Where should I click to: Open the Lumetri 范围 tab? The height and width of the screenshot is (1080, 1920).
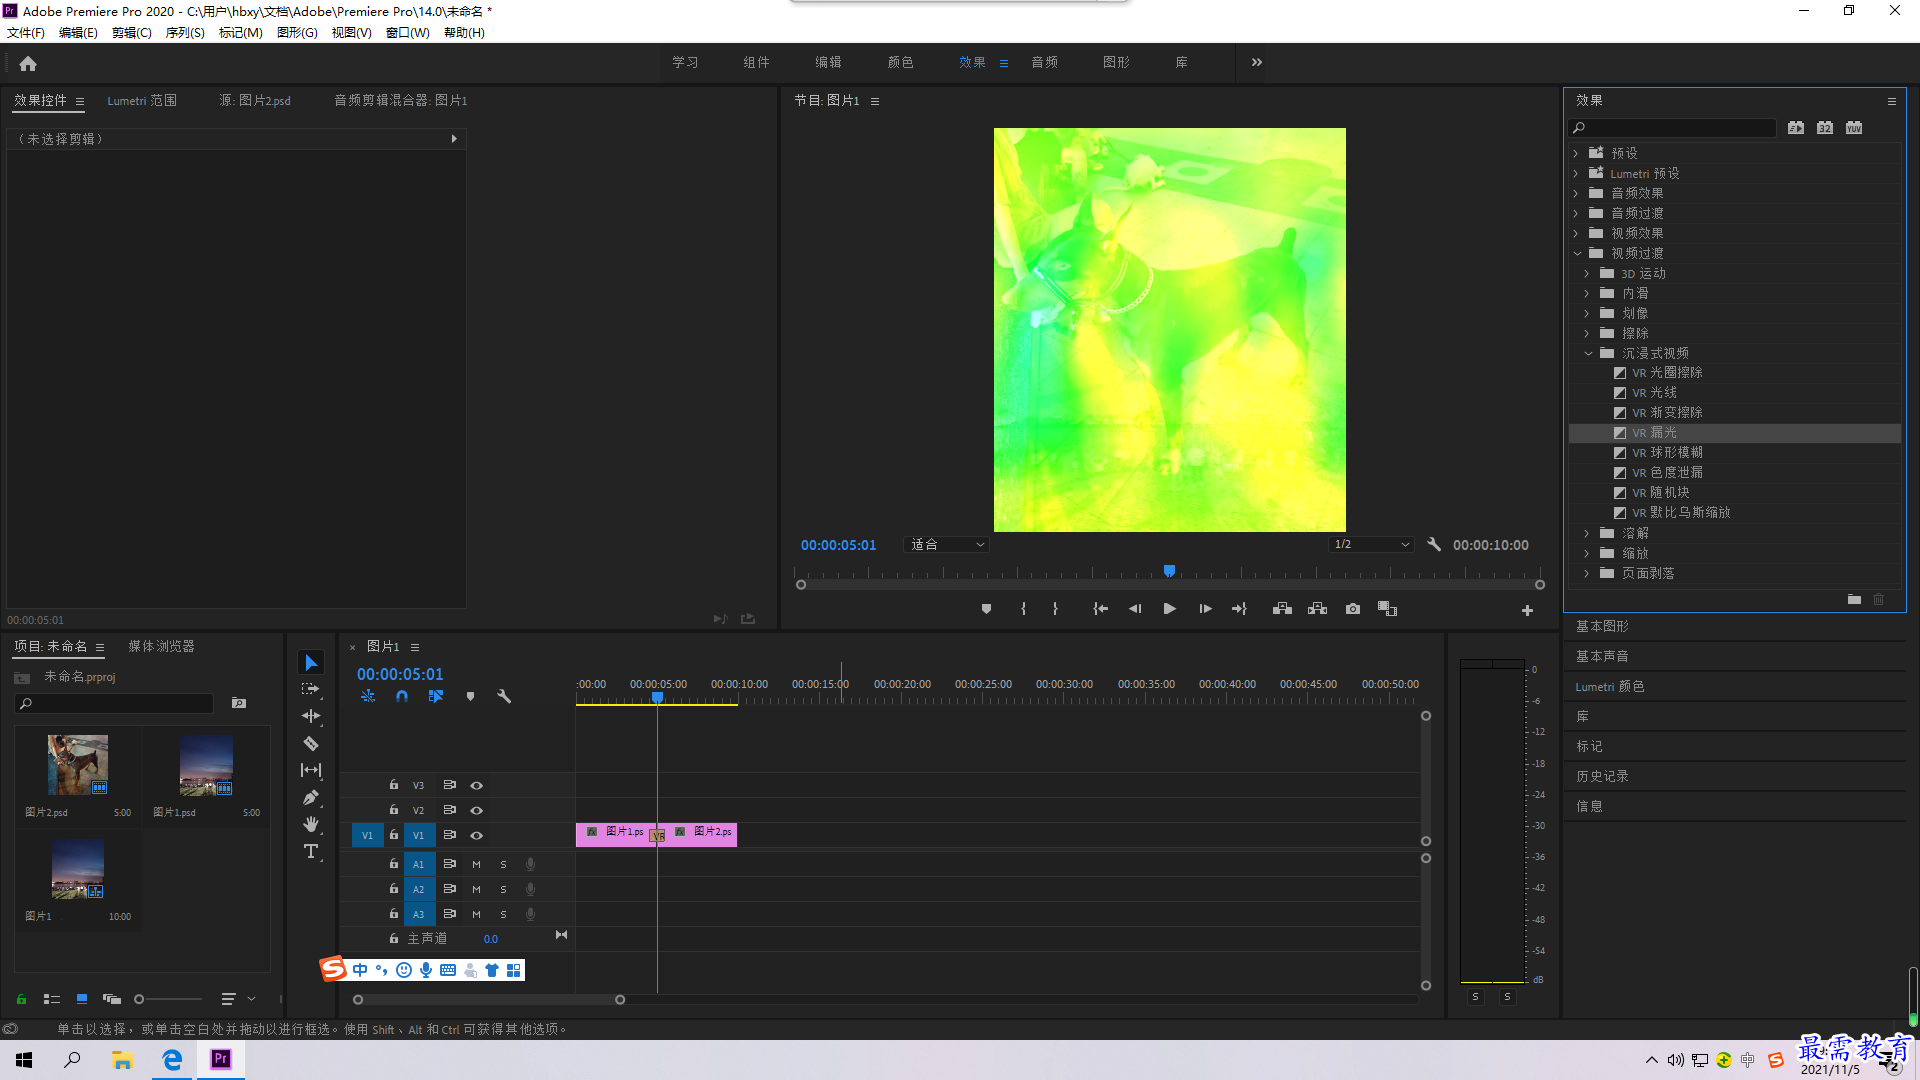(142, 100)
